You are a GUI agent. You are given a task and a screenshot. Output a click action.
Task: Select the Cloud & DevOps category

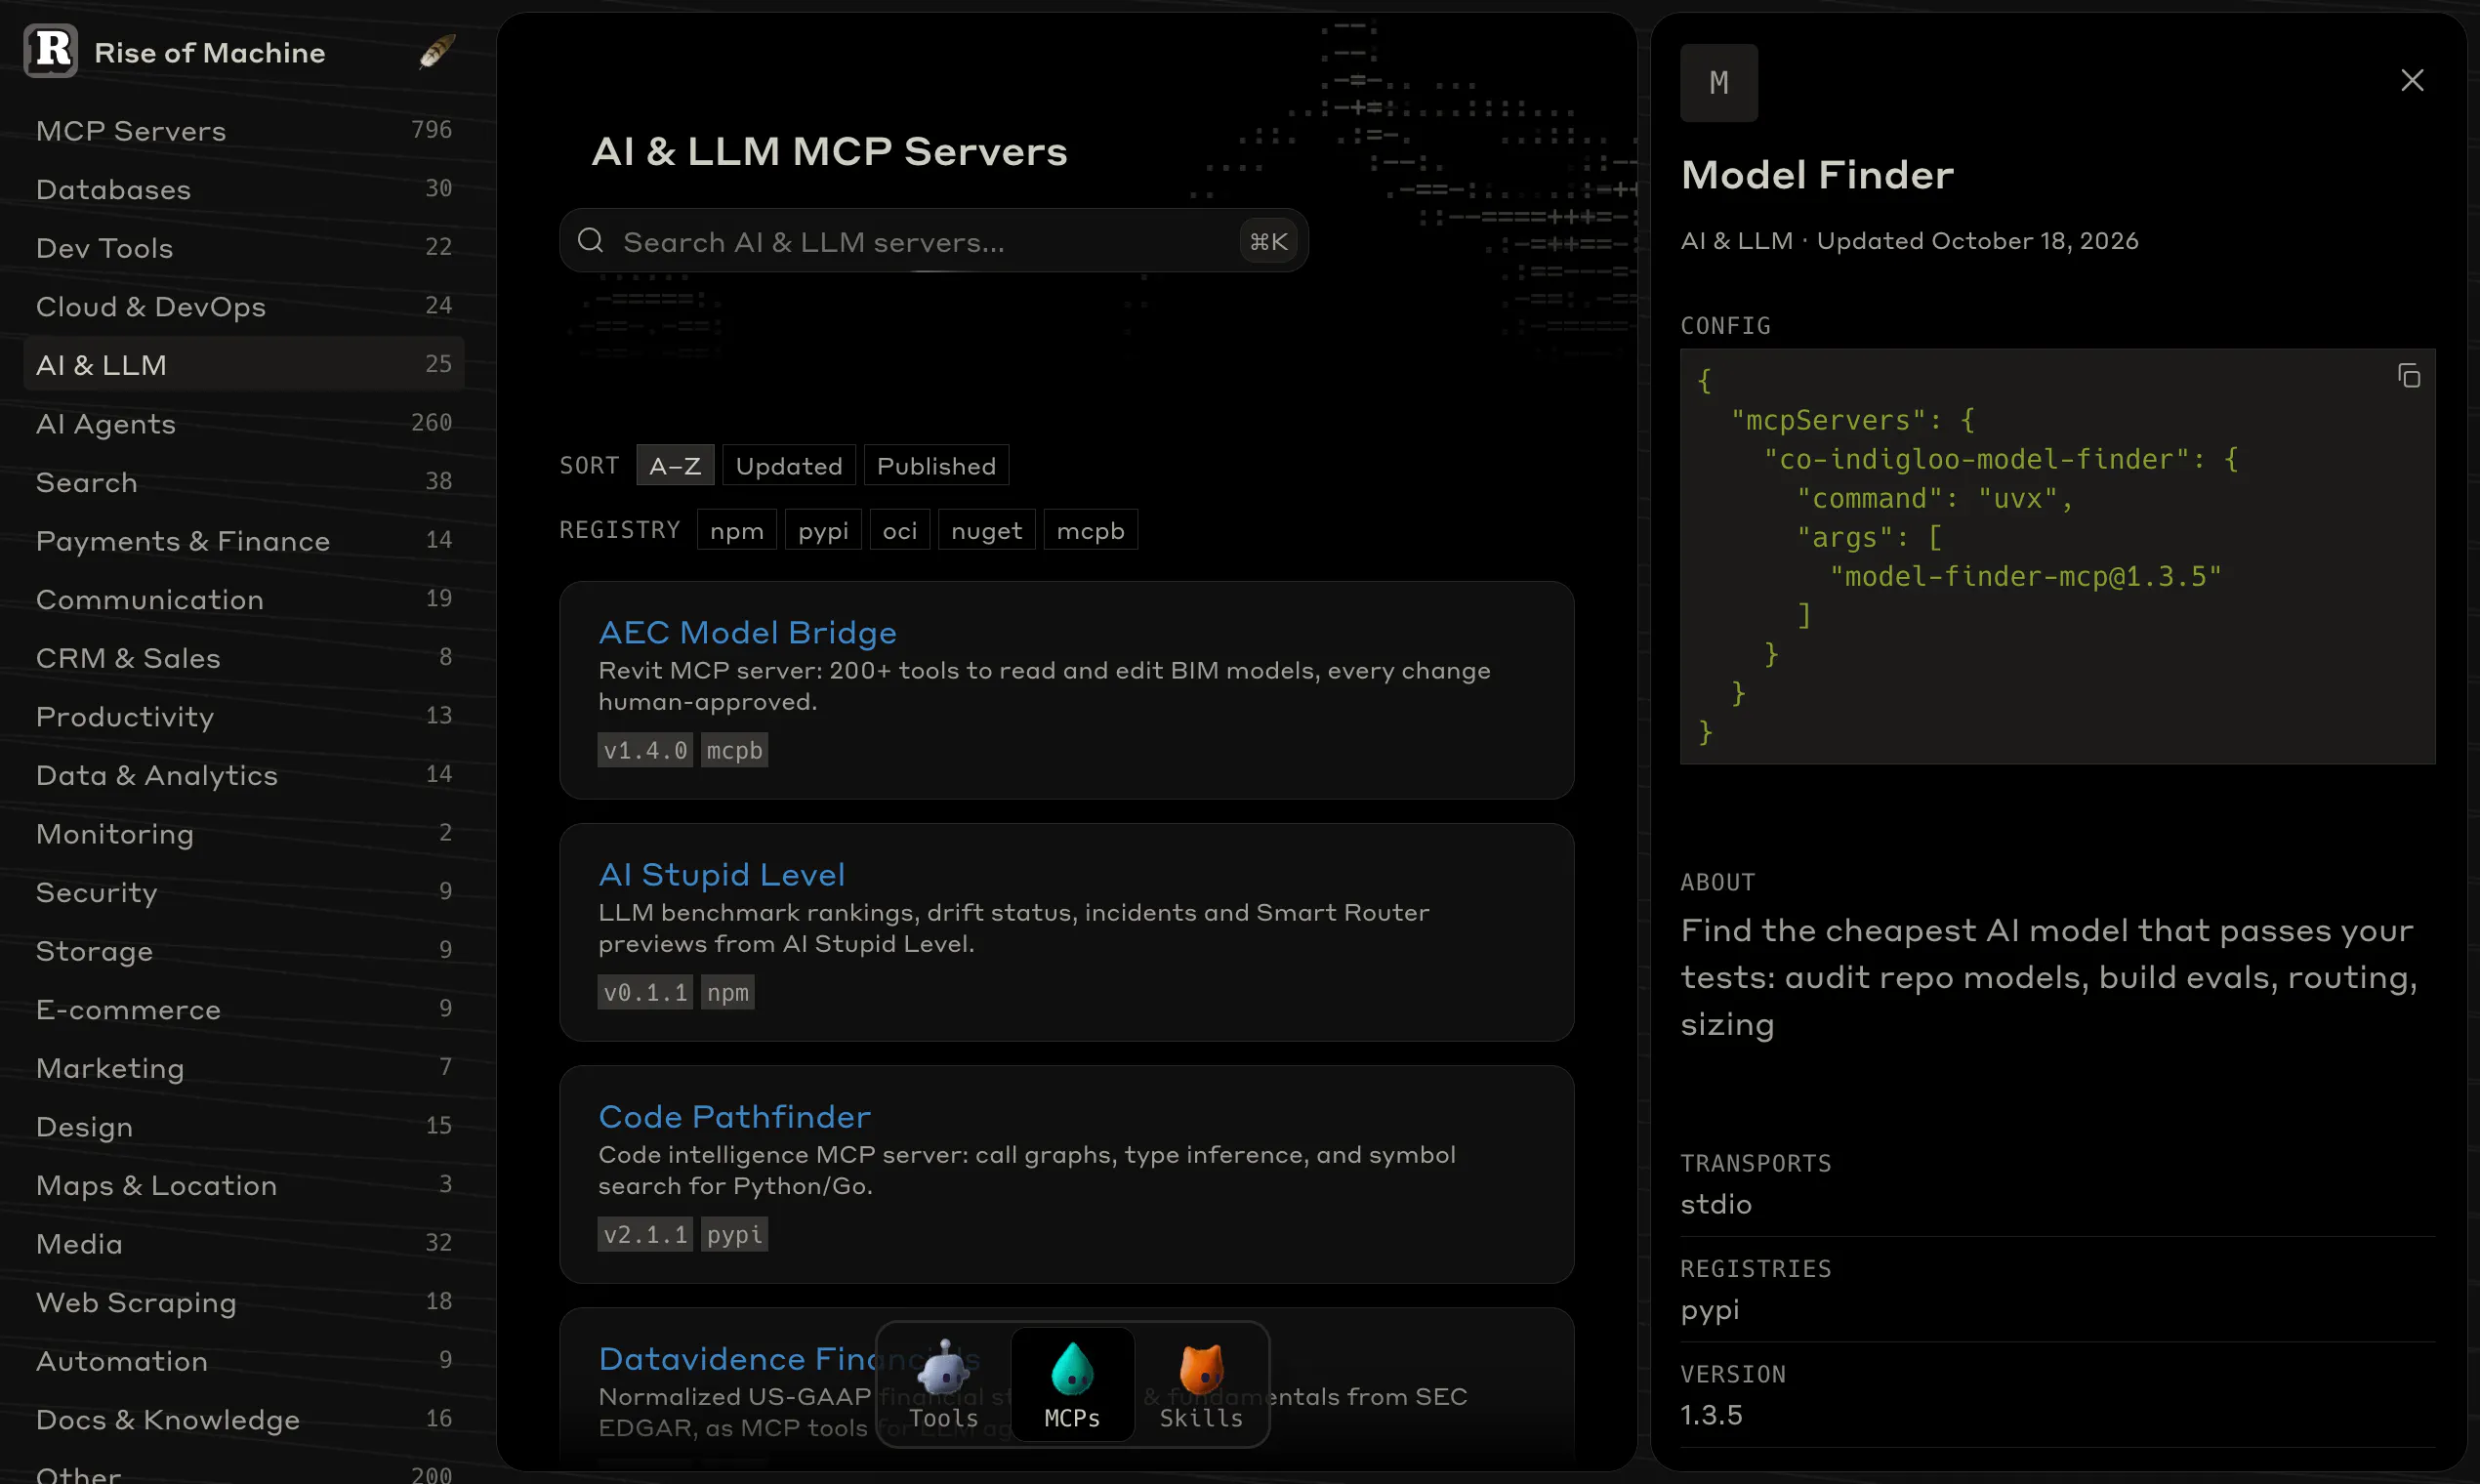[x=243, y=306]
